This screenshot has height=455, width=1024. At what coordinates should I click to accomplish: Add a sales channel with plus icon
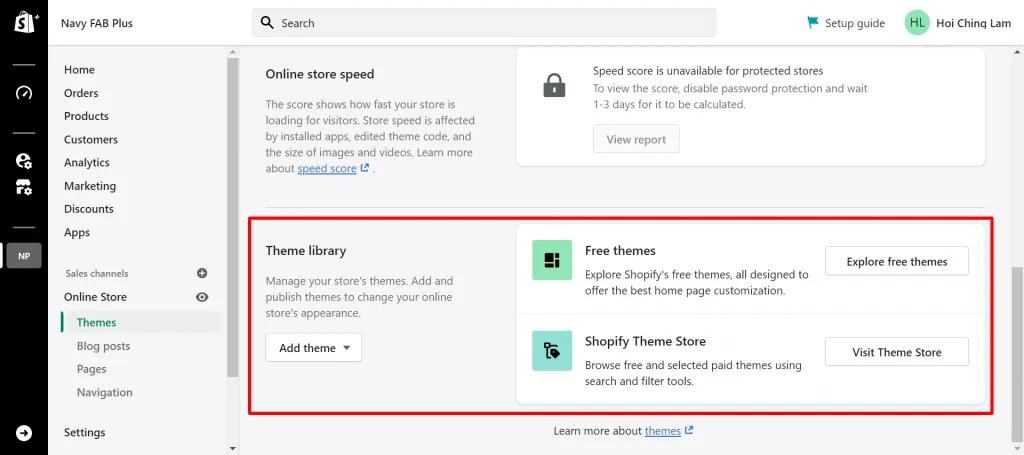(202, 273)
